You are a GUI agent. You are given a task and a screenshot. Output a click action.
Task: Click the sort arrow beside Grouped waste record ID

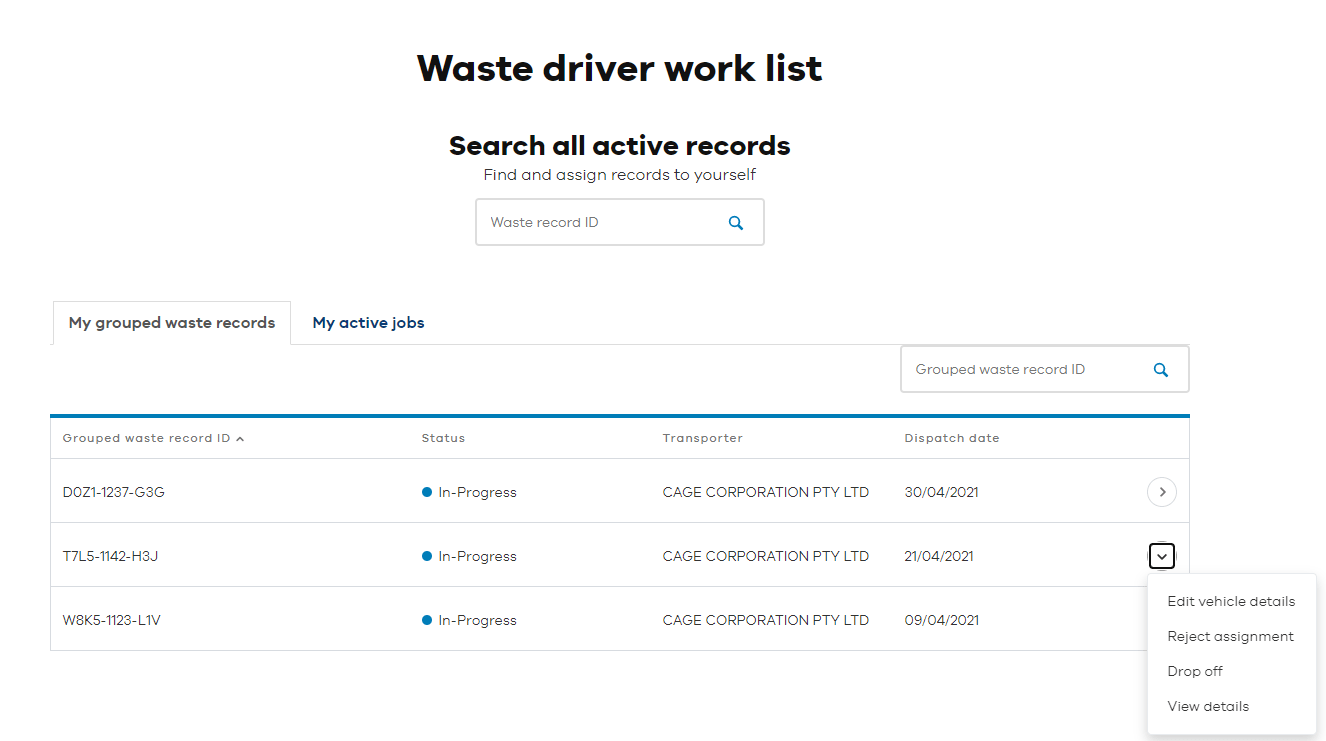tap(240, 439)
